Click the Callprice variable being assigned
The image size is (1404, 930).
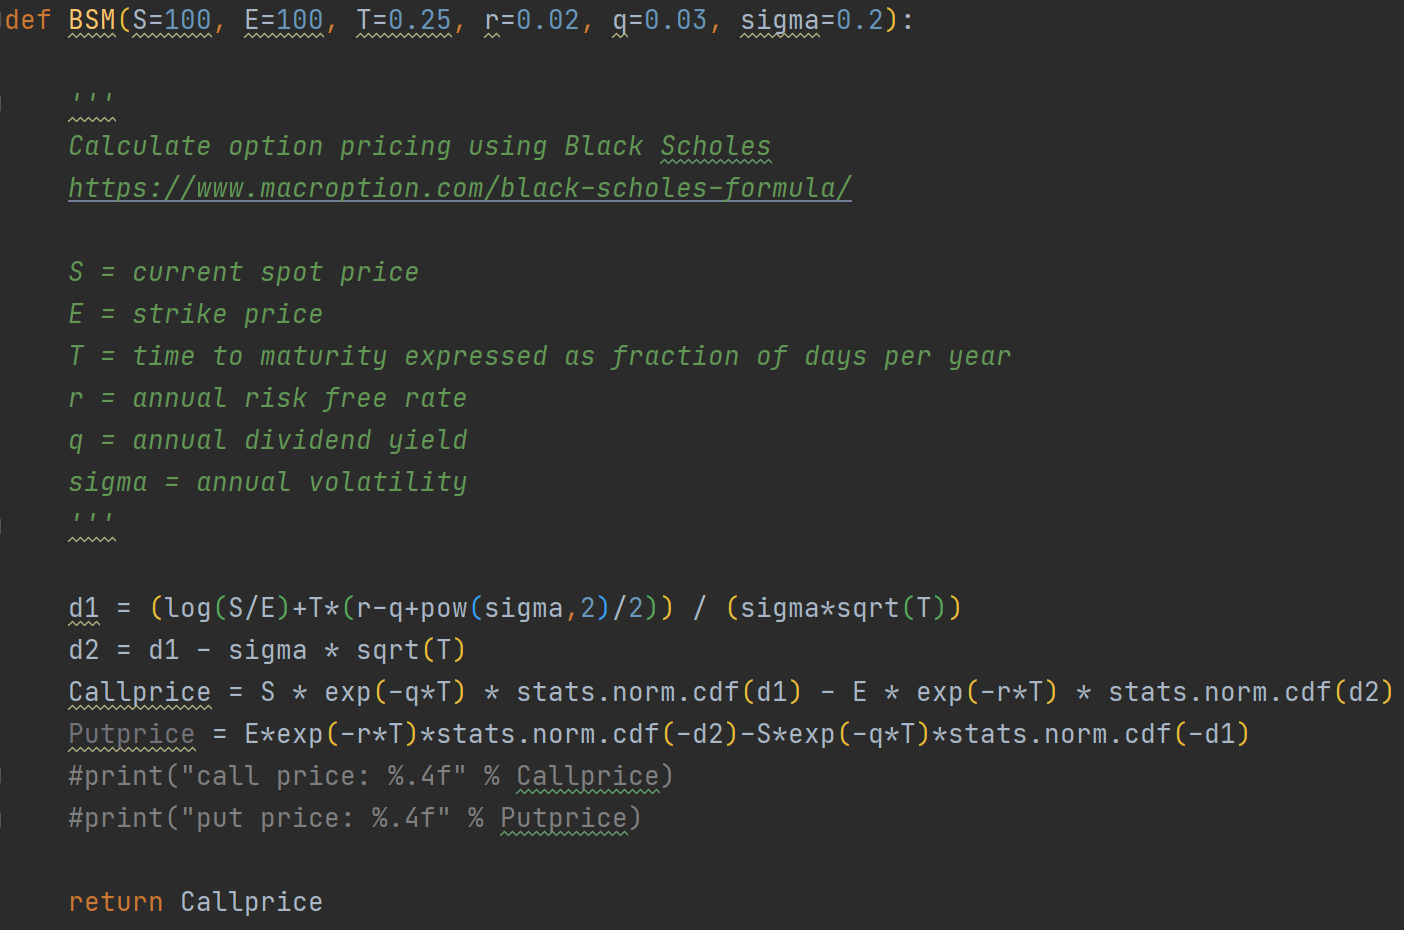(139, 692)
